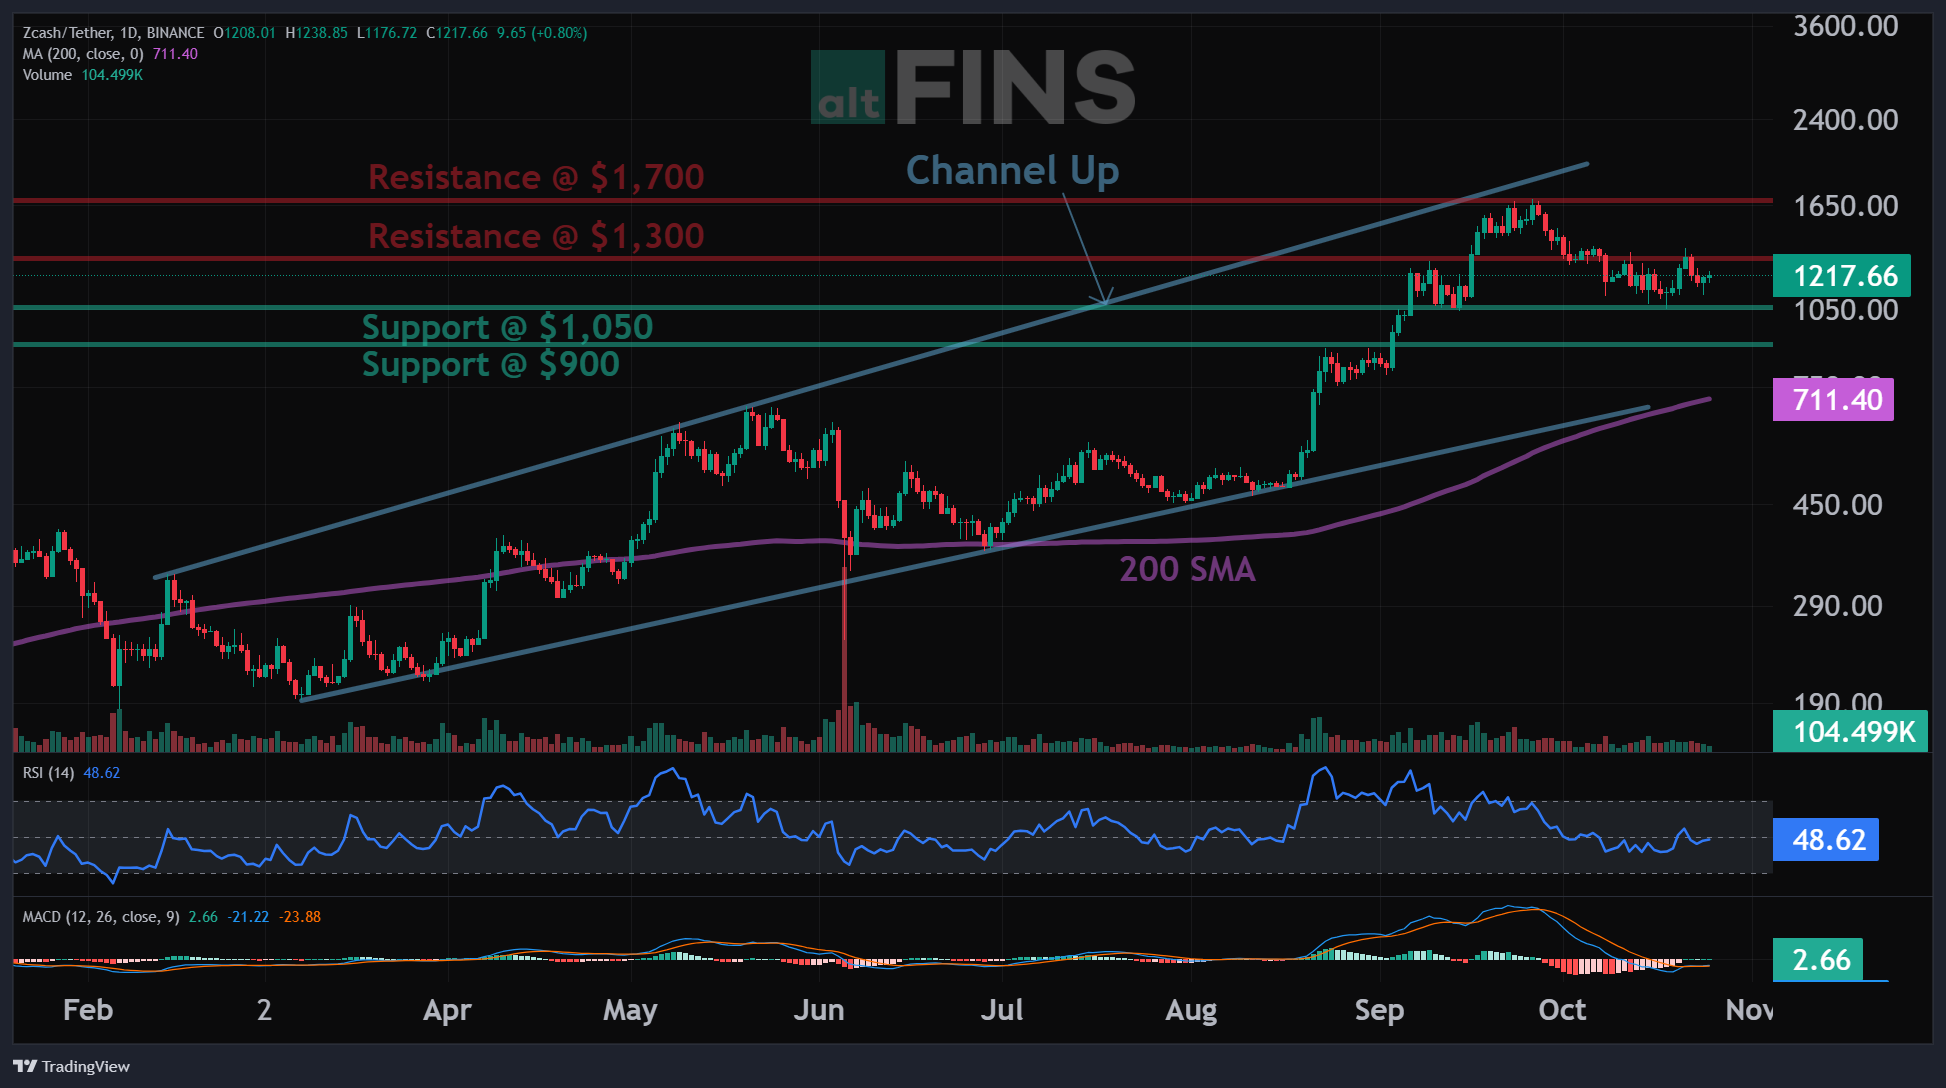This screenshot has height=1088, width=1946.
Task: Click the 711.40 moving average price label
Action: [1833, 400]
